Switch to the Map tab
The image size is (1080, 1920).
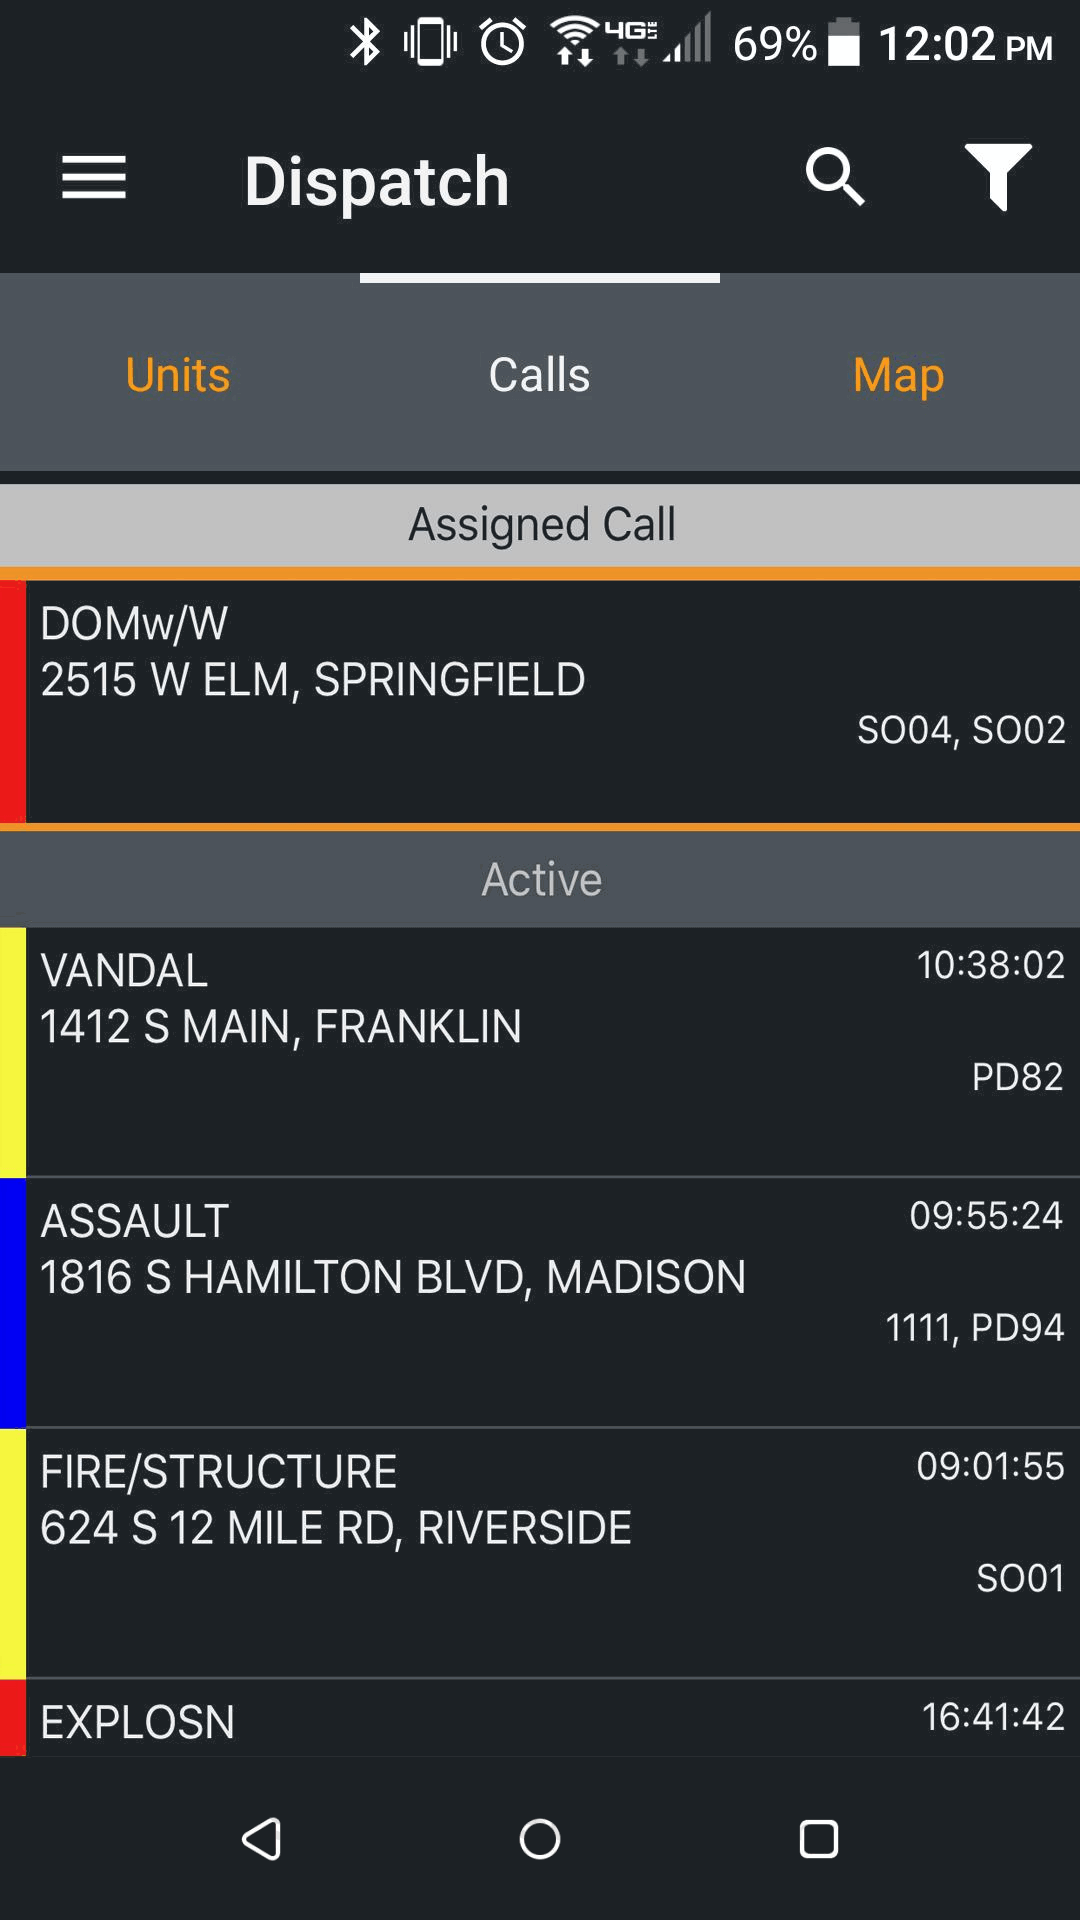tap(898, 375)
